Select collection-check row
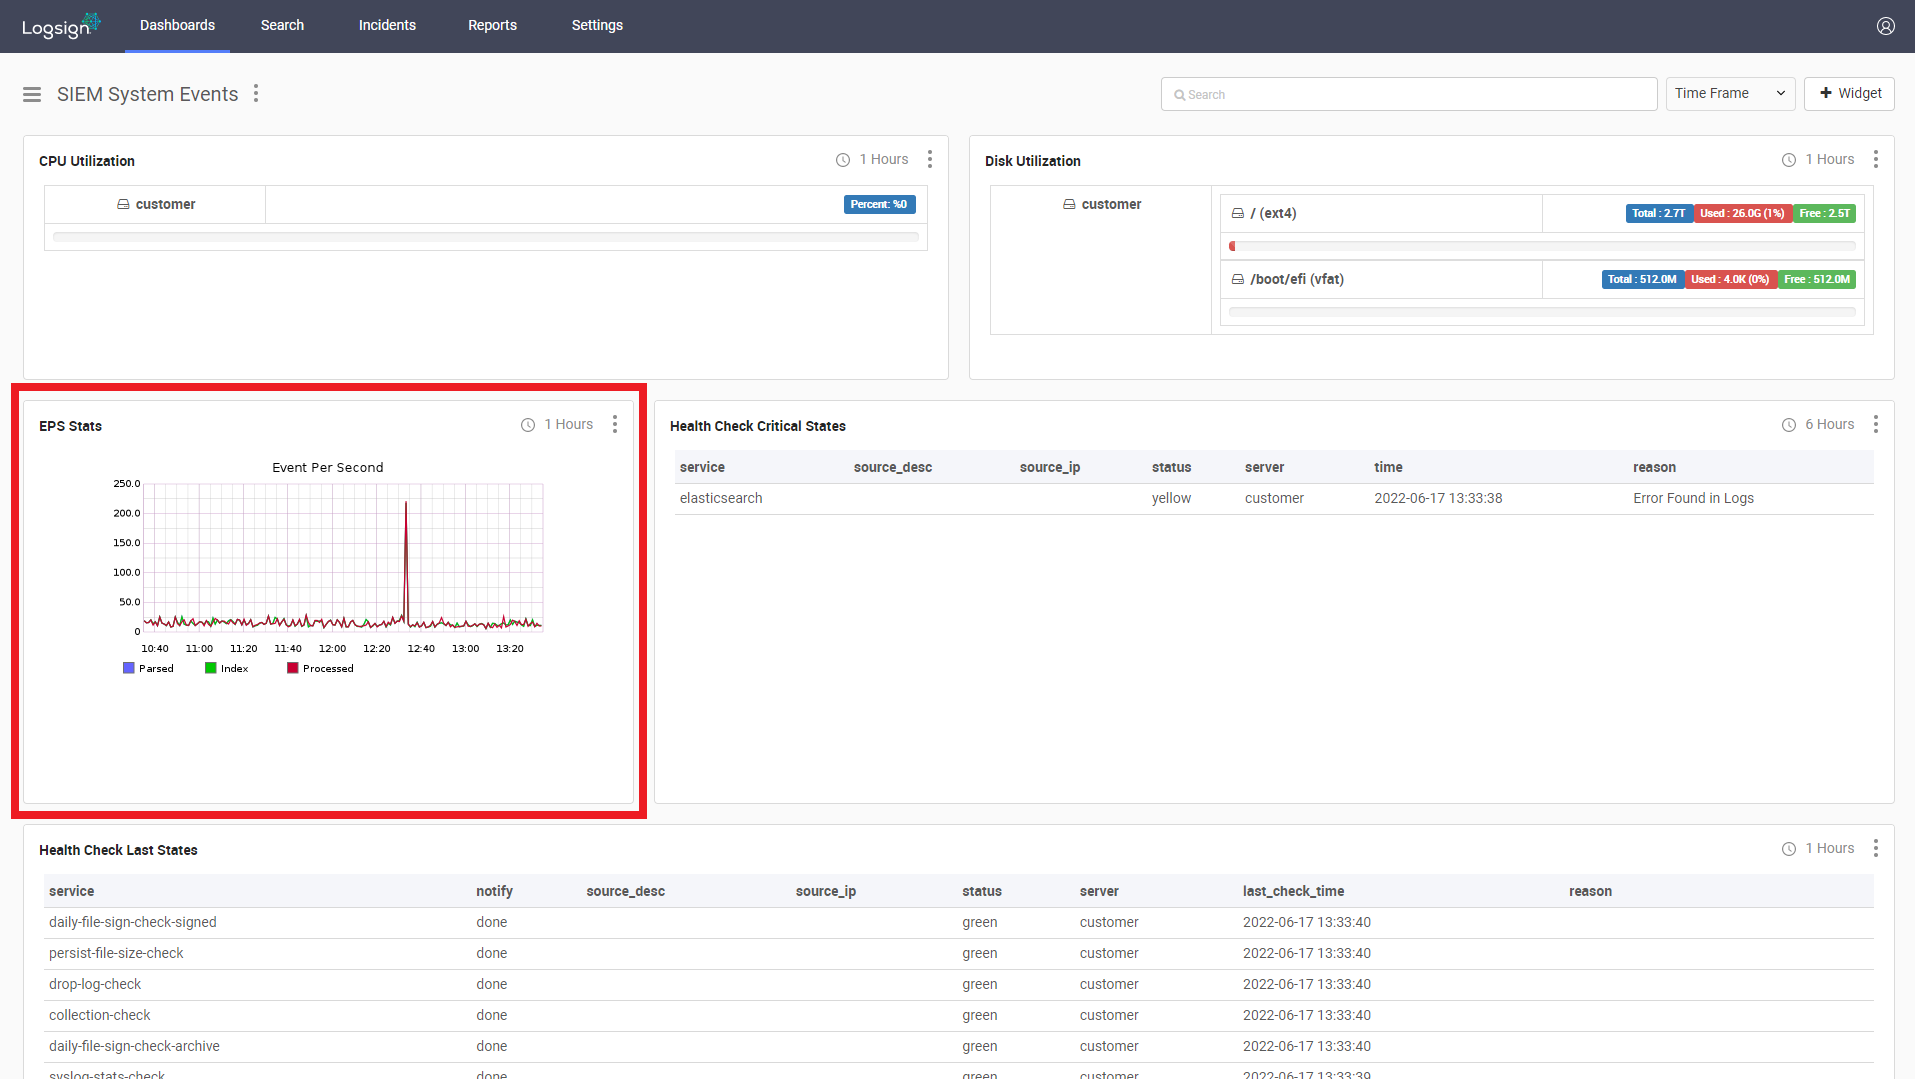1915x1079 pixels. click(959, 1015)
